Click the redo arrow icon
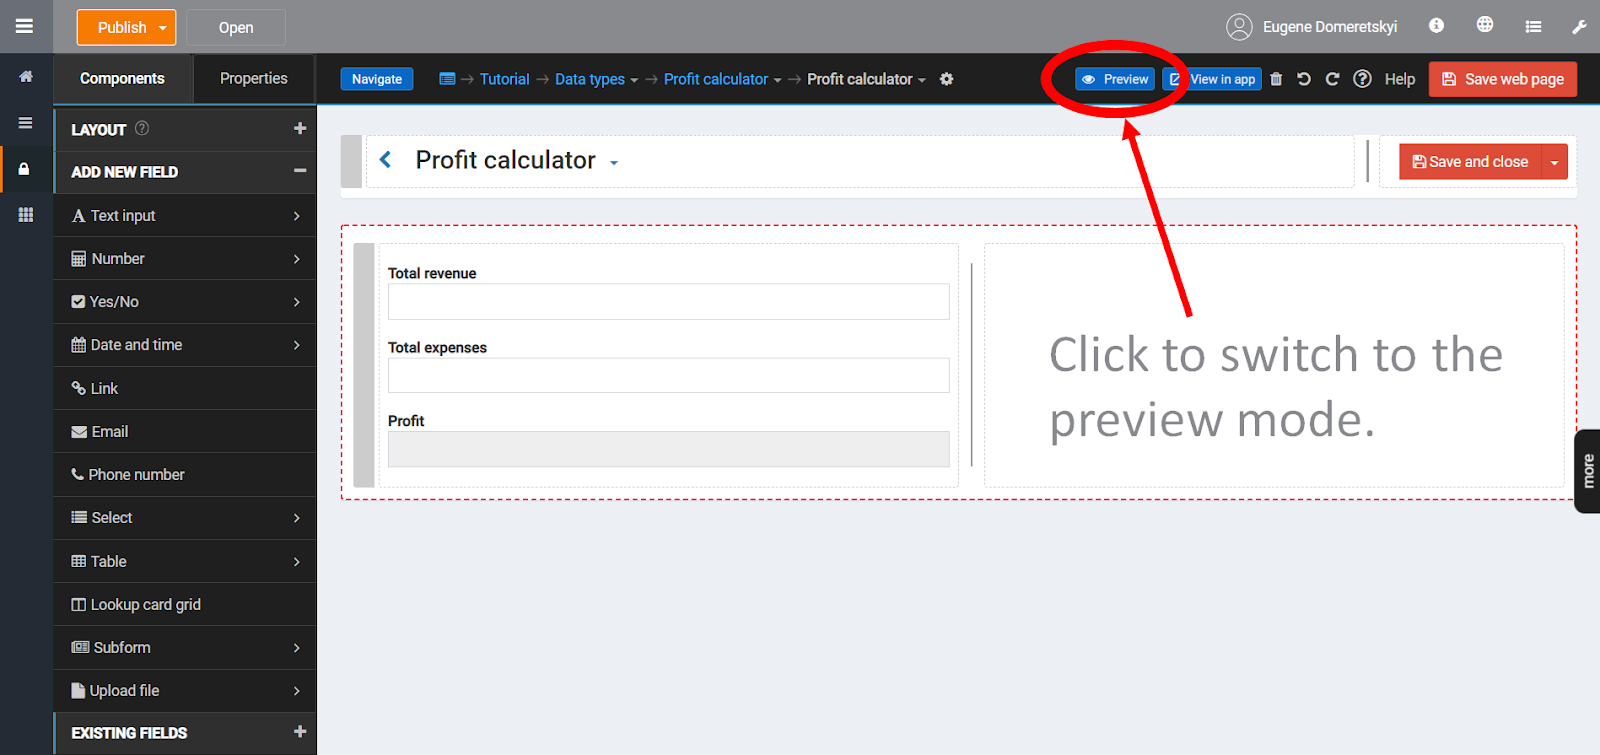Image resolution: width=1600 pixels, height=755 pixels. click(1332, 79)
